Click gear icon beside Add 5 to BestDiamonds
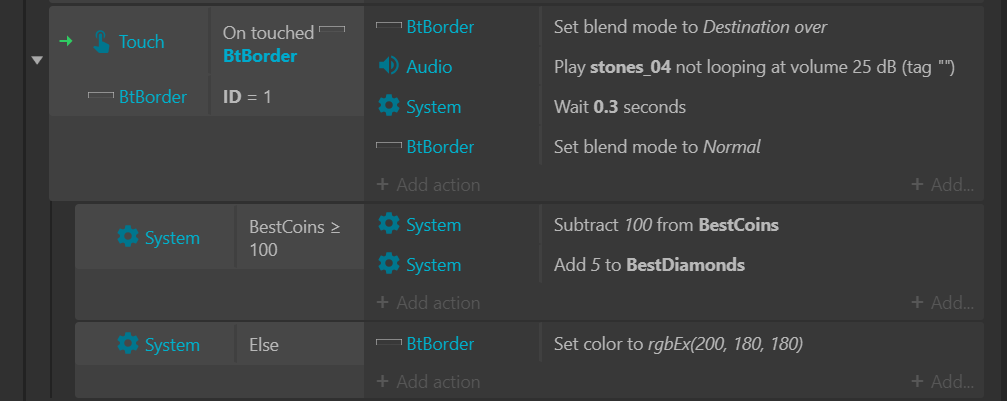This screenshot has height=401, width=1007. tap(389, 264)
